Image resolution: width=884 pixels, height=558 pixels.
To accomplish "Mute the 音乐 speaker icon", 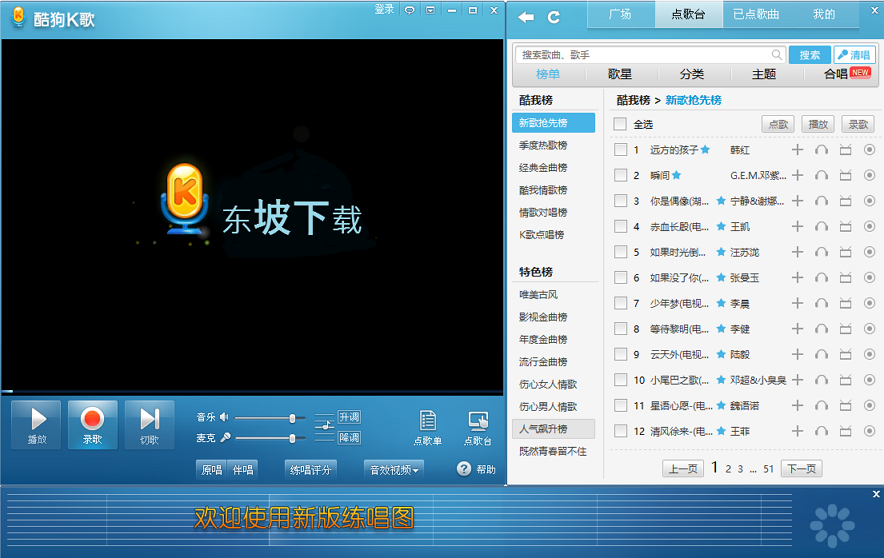I will point(224,417).
